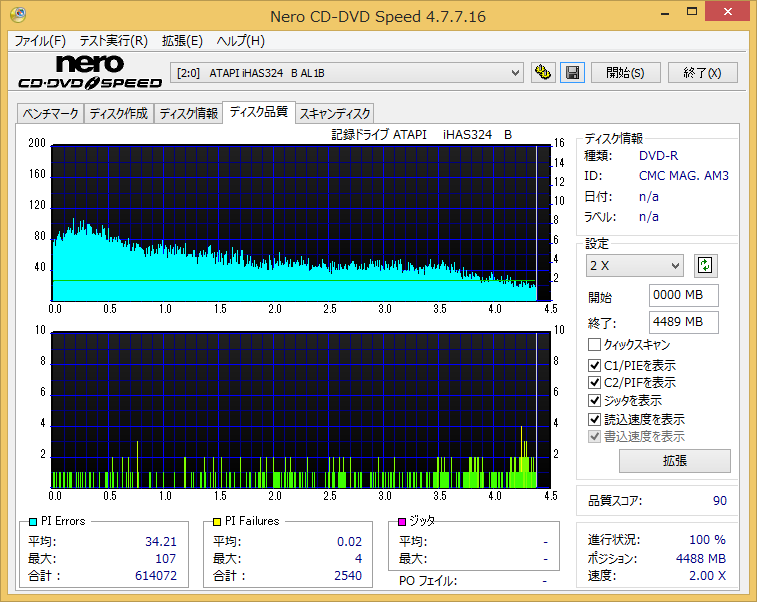Click the 終了 4489 MB input field

tap(684, 322)
